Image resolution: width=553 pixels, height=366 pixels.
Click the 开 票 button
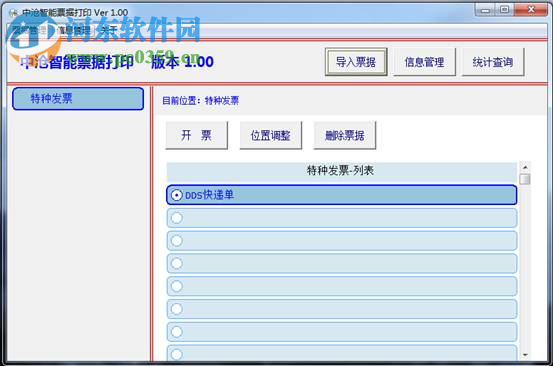click(x=196, y=135)
